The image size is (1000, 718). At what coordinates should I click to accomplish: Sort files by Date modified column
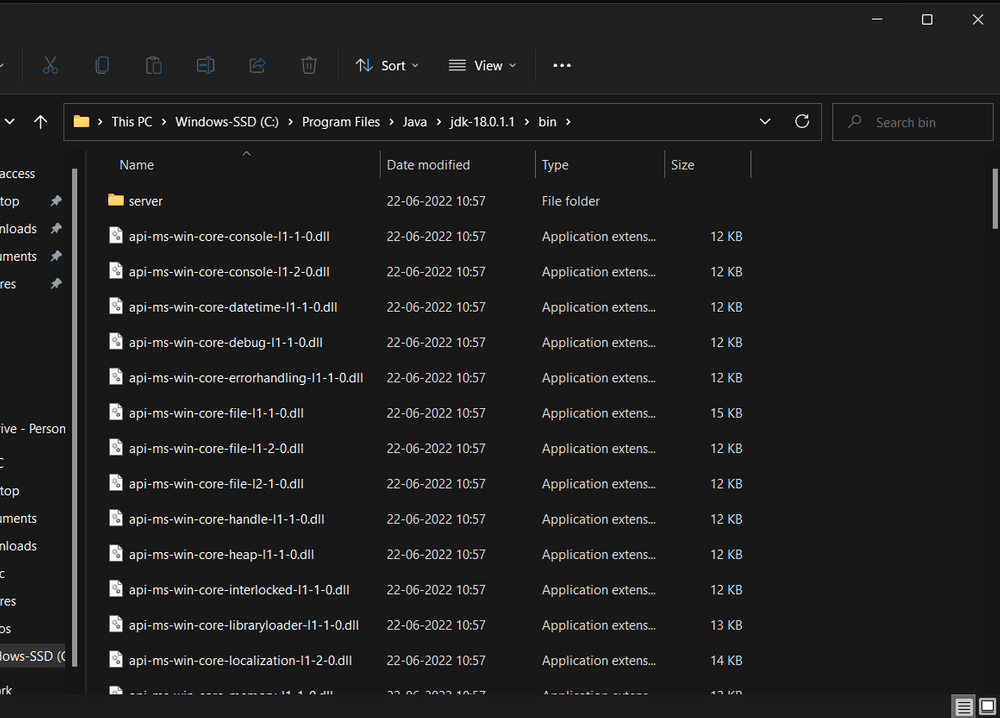[428, 165]
